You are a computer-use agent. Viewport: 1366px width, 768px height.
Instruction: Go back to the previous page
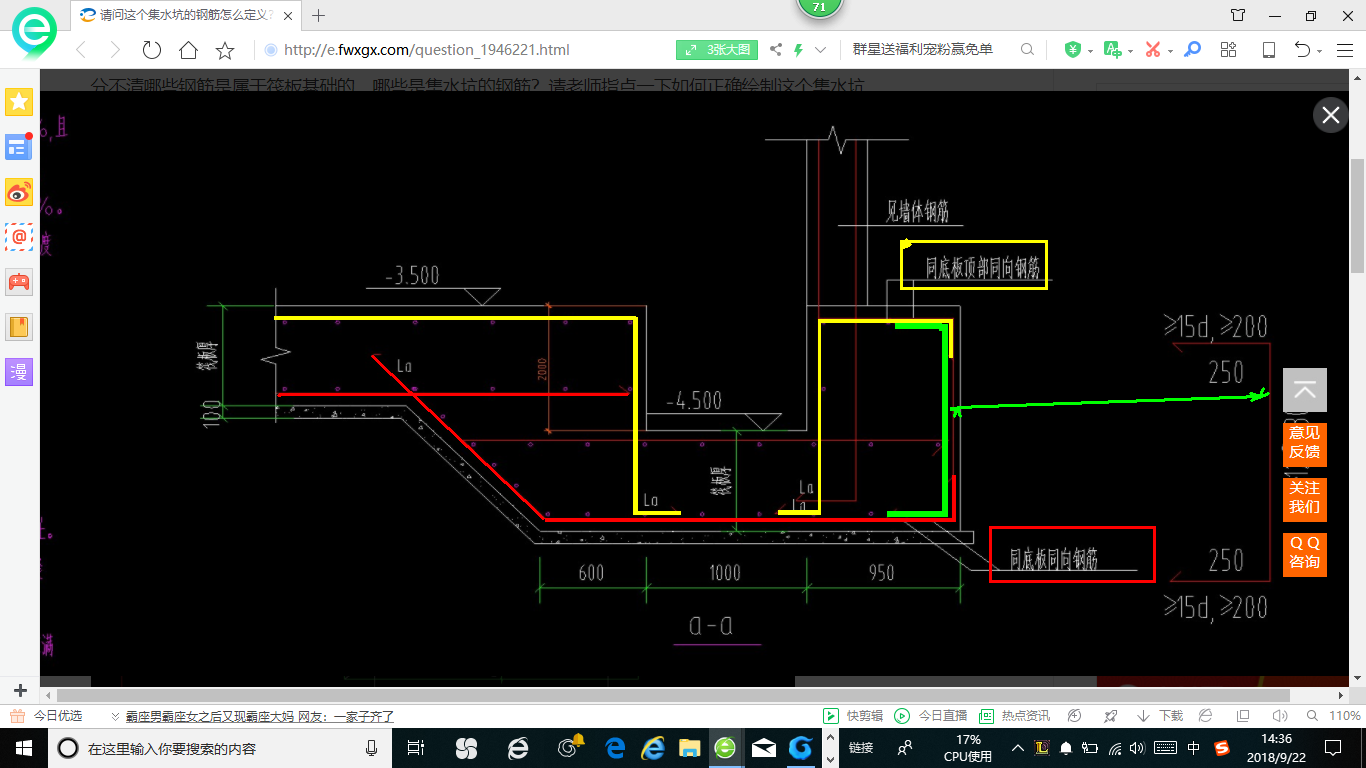tap(81, 50)
